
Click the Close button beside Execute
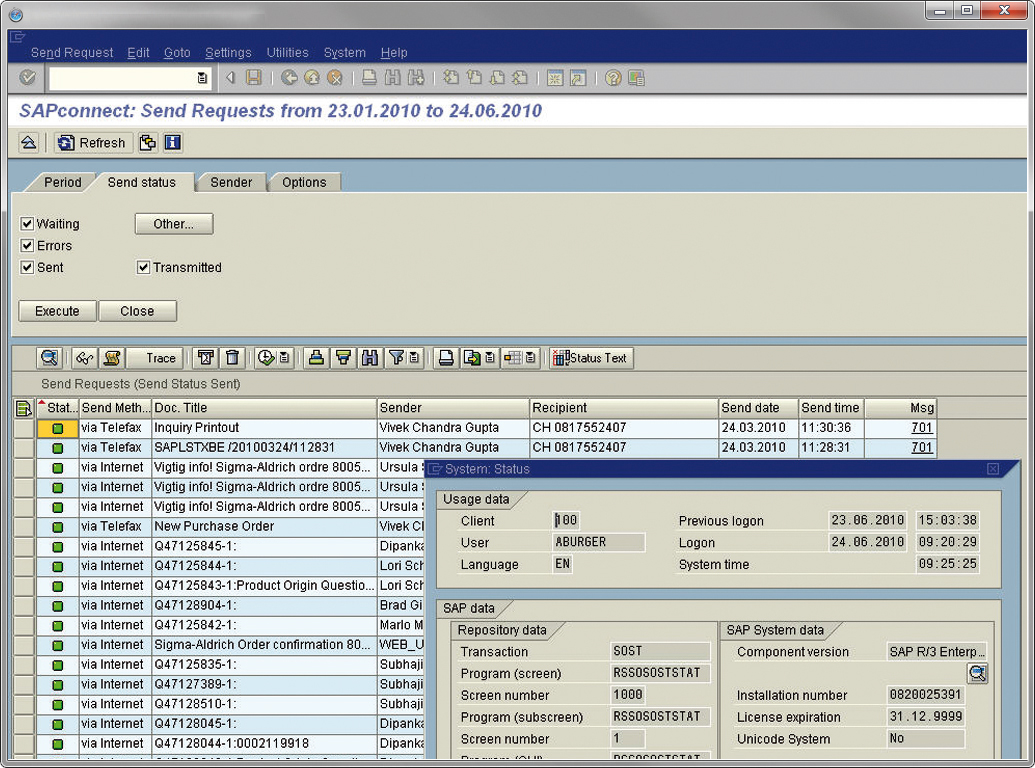pyautogui.click(x=137, y=311)
